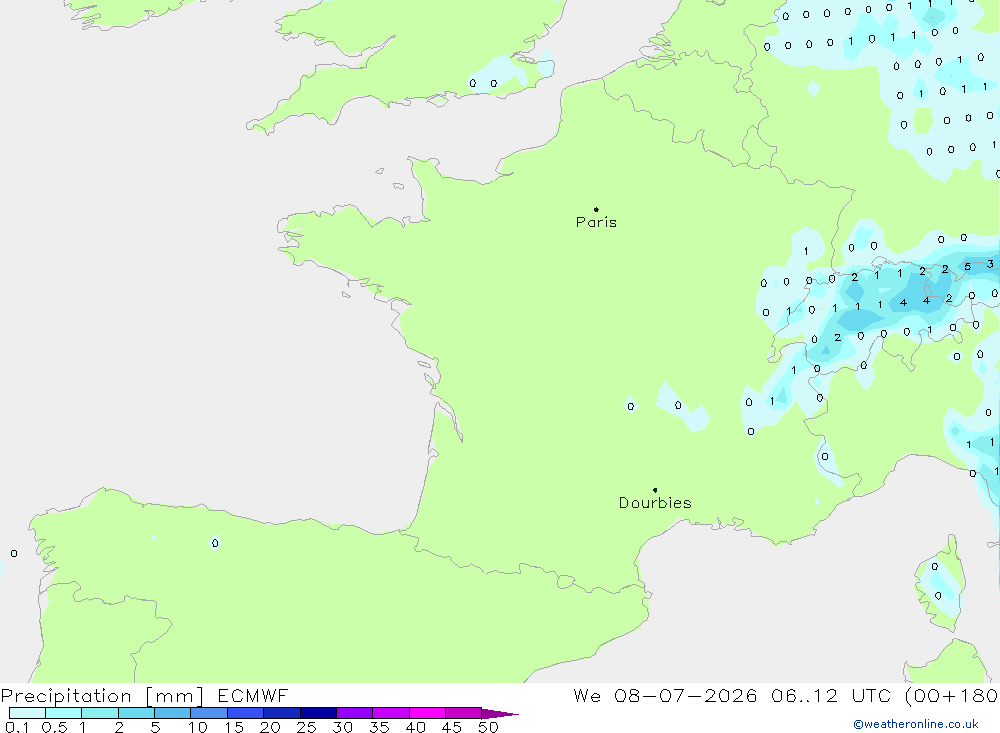Click the legend label '0.1'
This screenshot has width=1000, height=733.
tap(17, 727)
